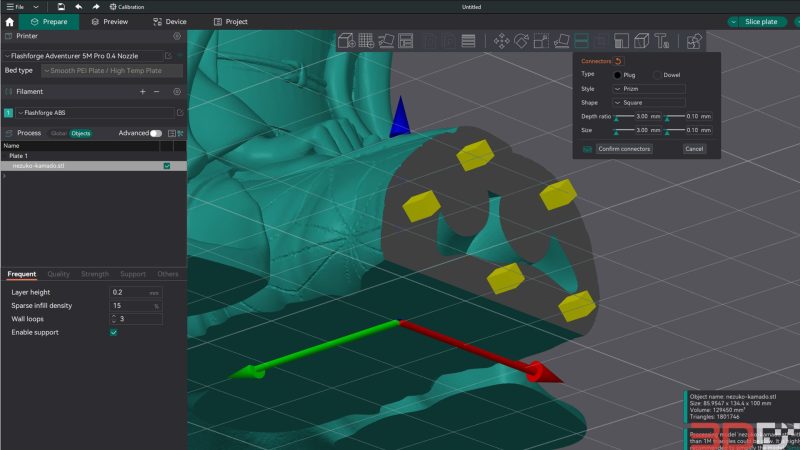
Task: Open the Quality settings tab
Action: click(58, 274)
